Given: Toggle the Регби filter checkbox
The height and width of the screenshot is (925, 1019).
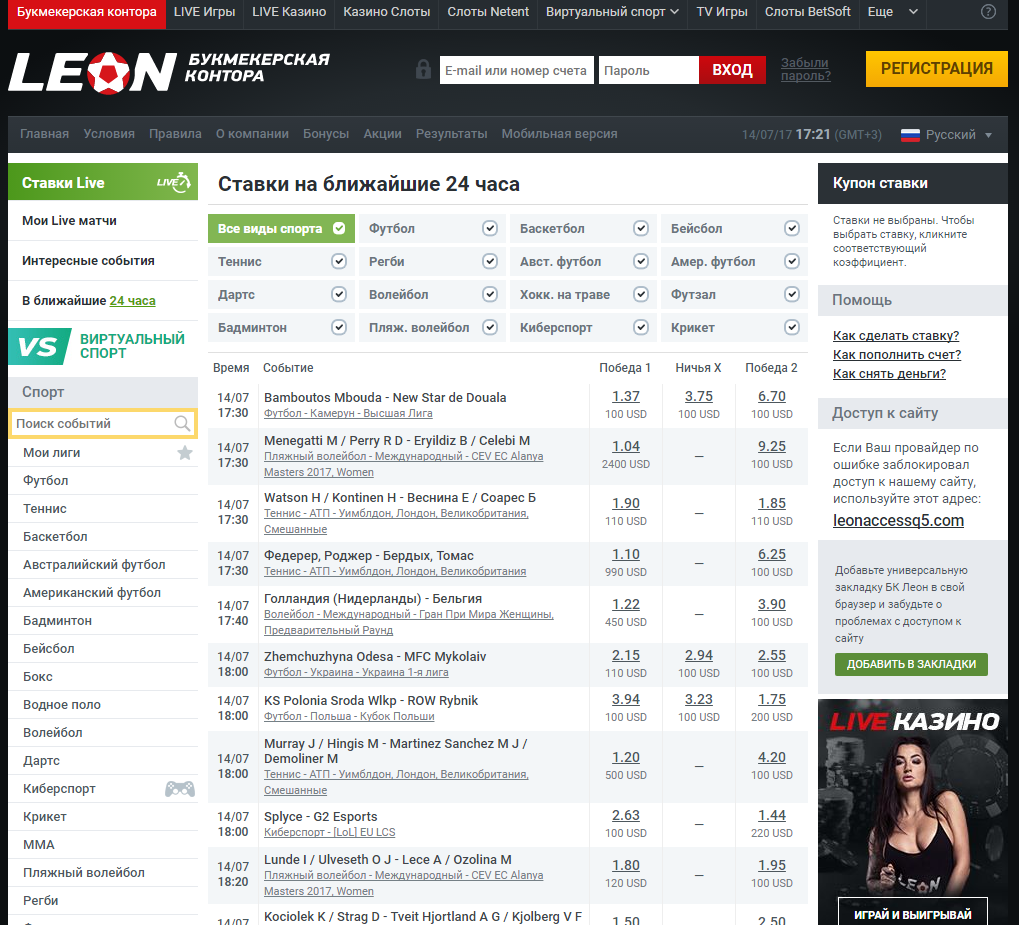Looking at the screenshot, I should tap(490, 261).
